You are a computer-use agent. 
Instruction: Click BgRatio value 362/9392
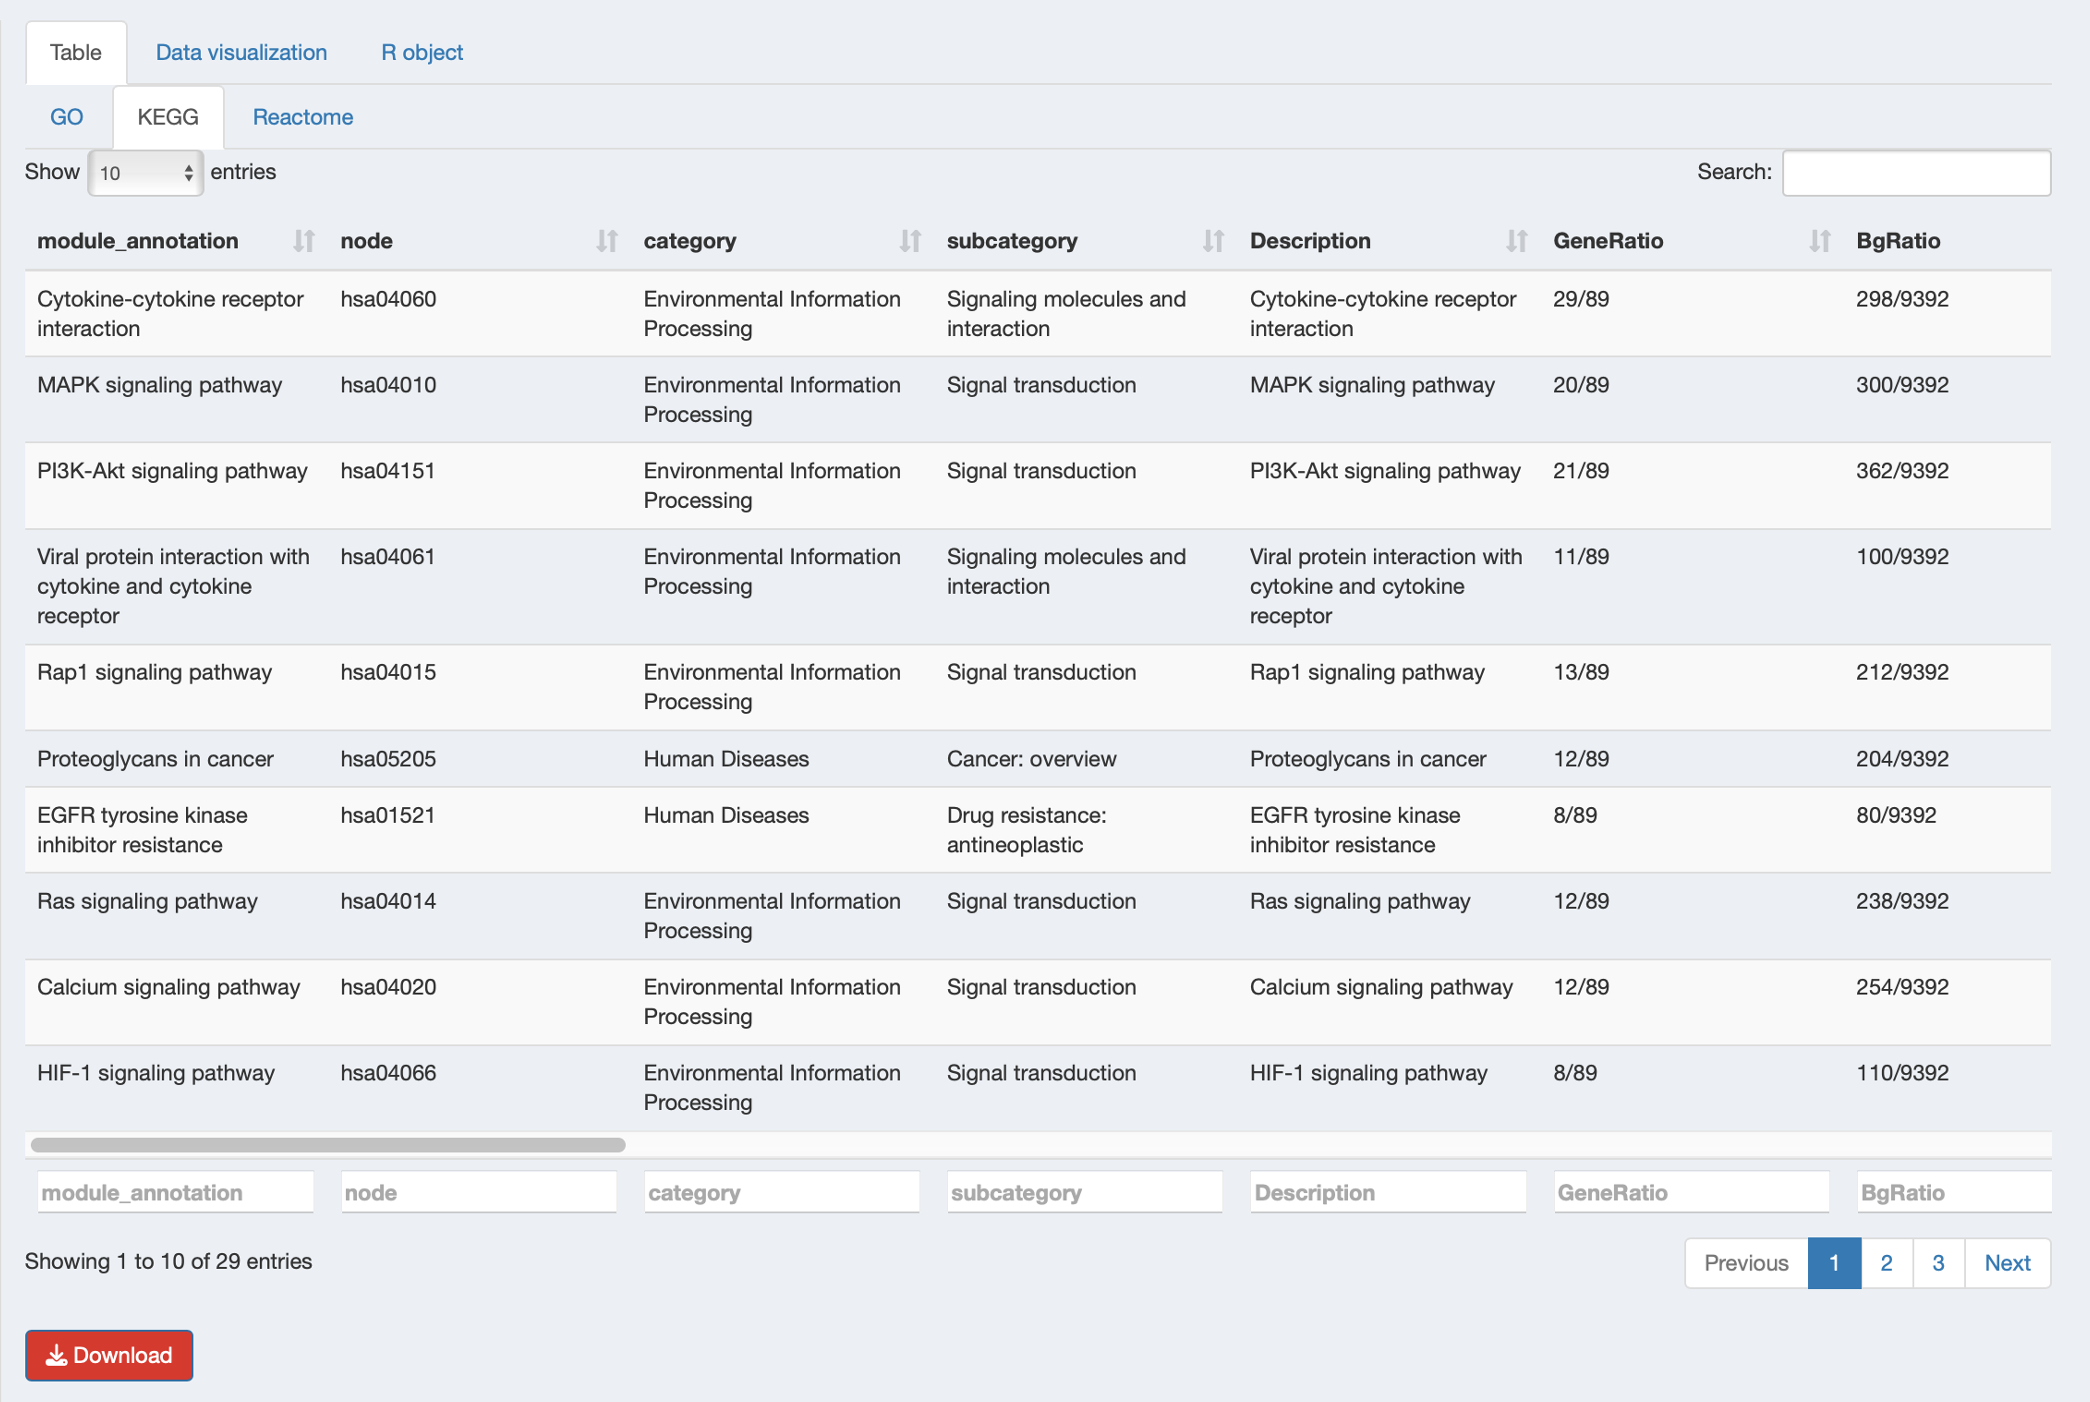tap(1902, 471)
